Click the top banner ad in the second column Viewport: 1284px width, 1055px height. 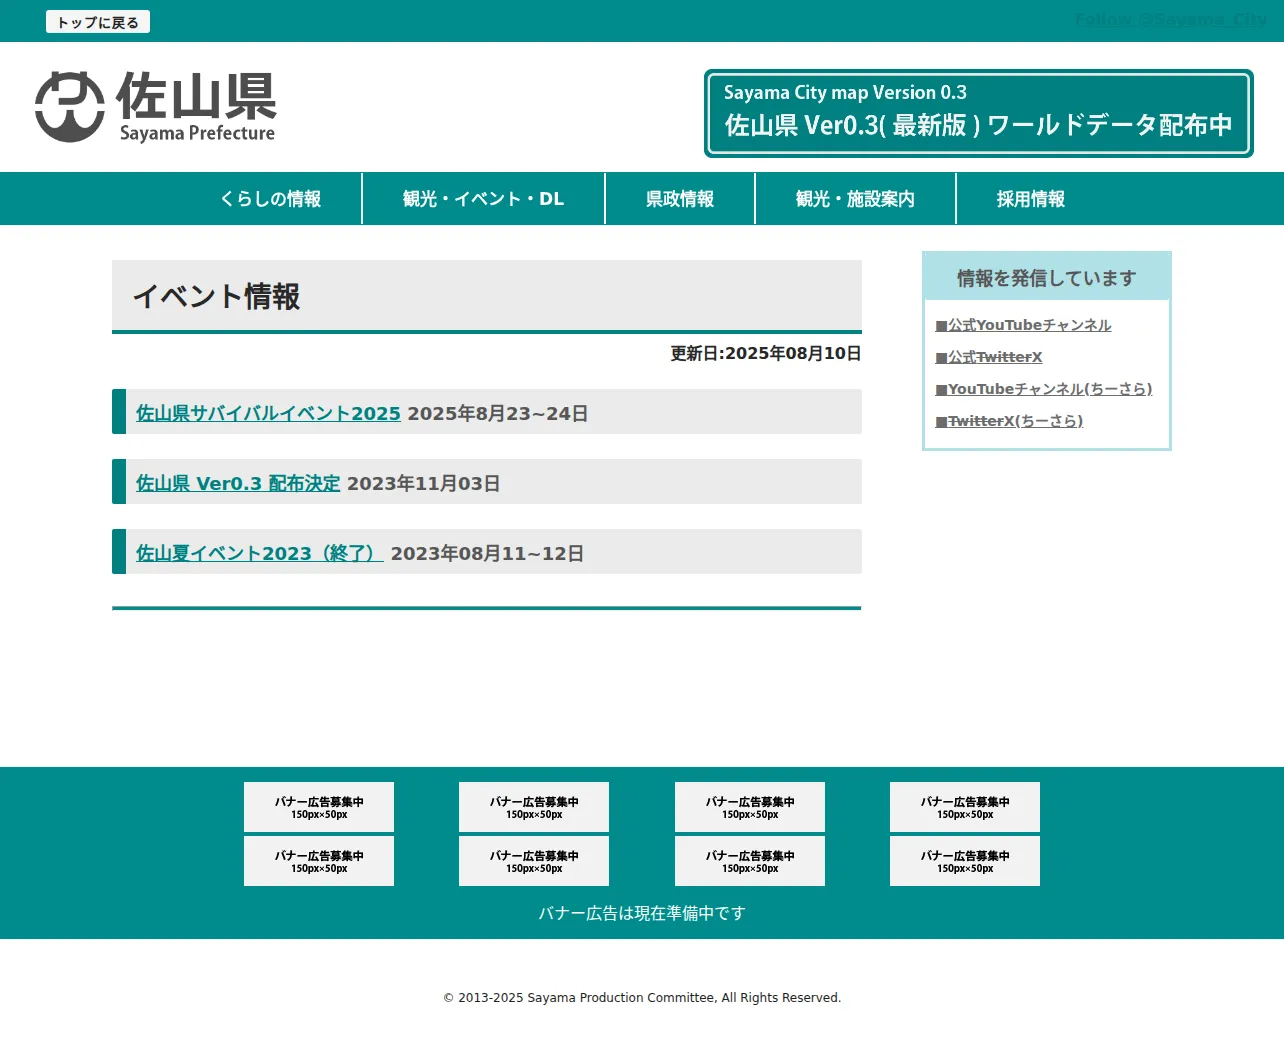tap(534, 807)
